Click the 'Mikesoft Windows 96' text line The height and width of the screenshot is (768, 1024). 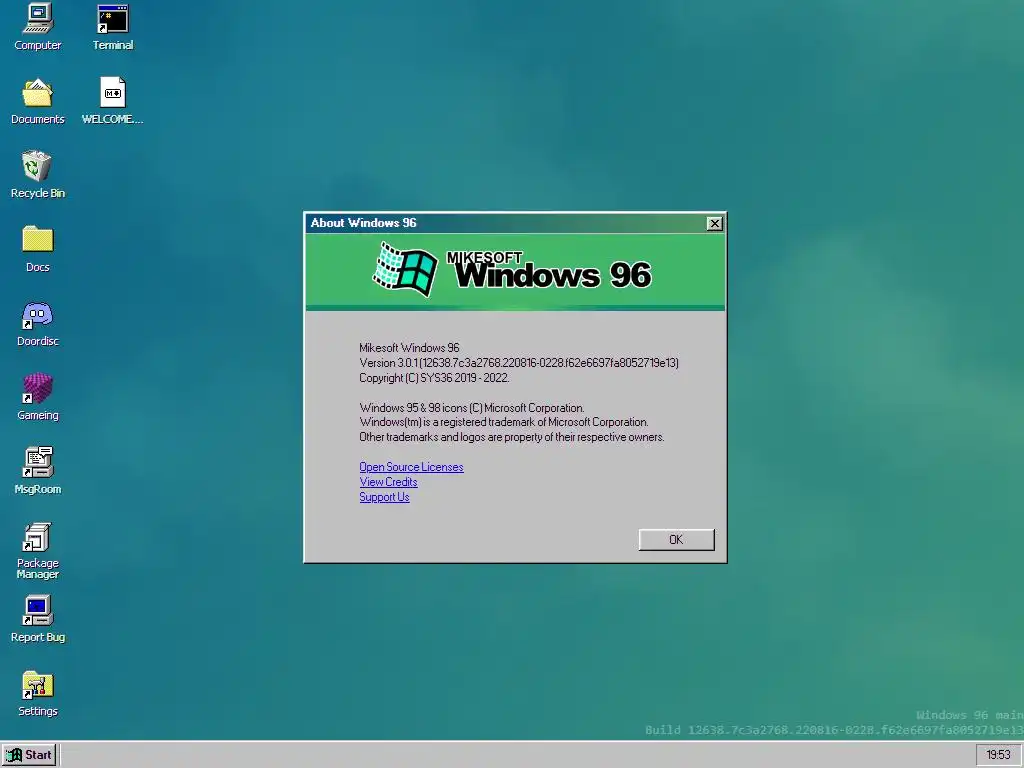pyautogui.click(x=409, y=347)
